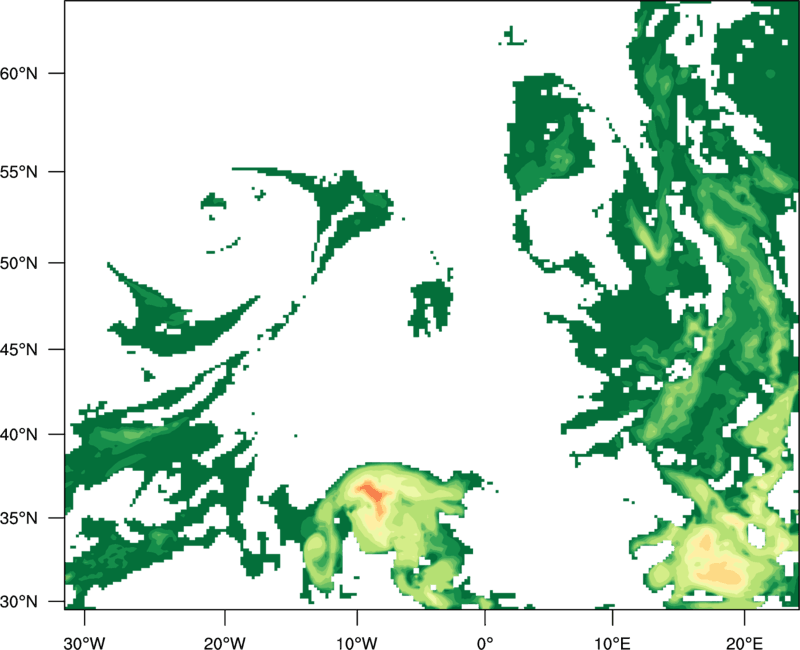Click the 30°W longitude label
800x650 pixels.
point(84,643)
